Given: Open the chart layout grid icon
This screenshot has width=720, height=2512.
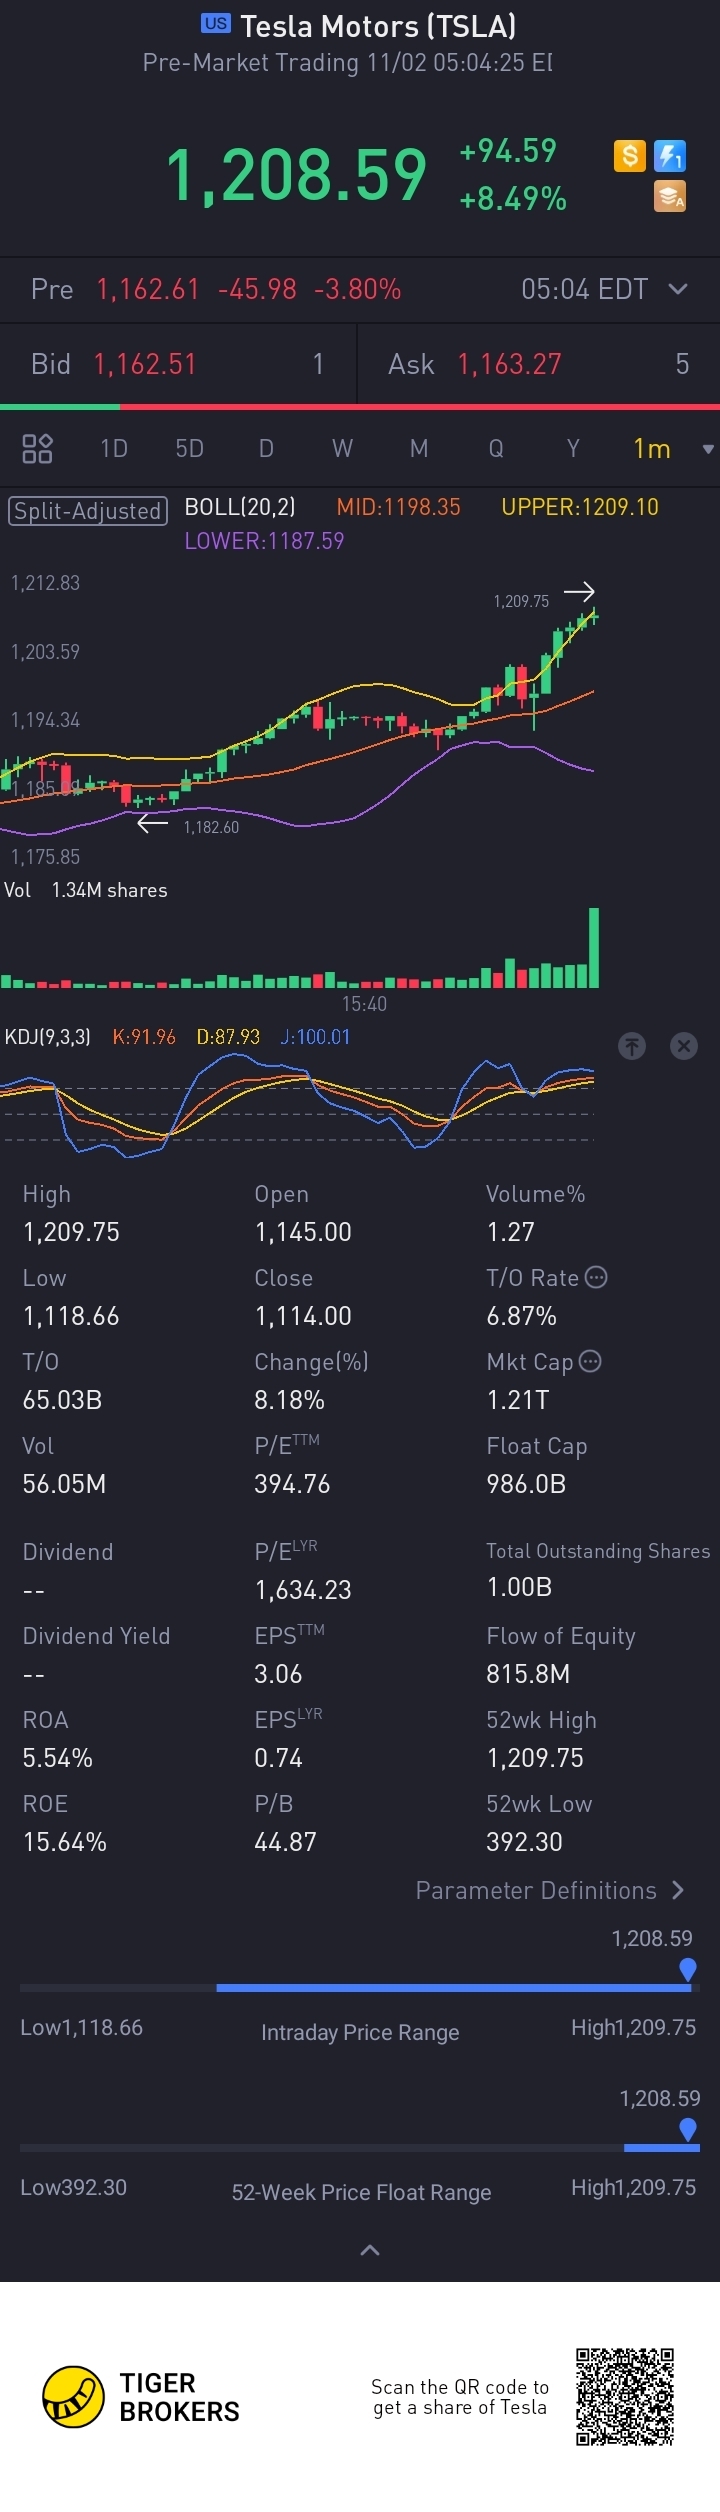Looking at the screenshot, I should (37, 448).
